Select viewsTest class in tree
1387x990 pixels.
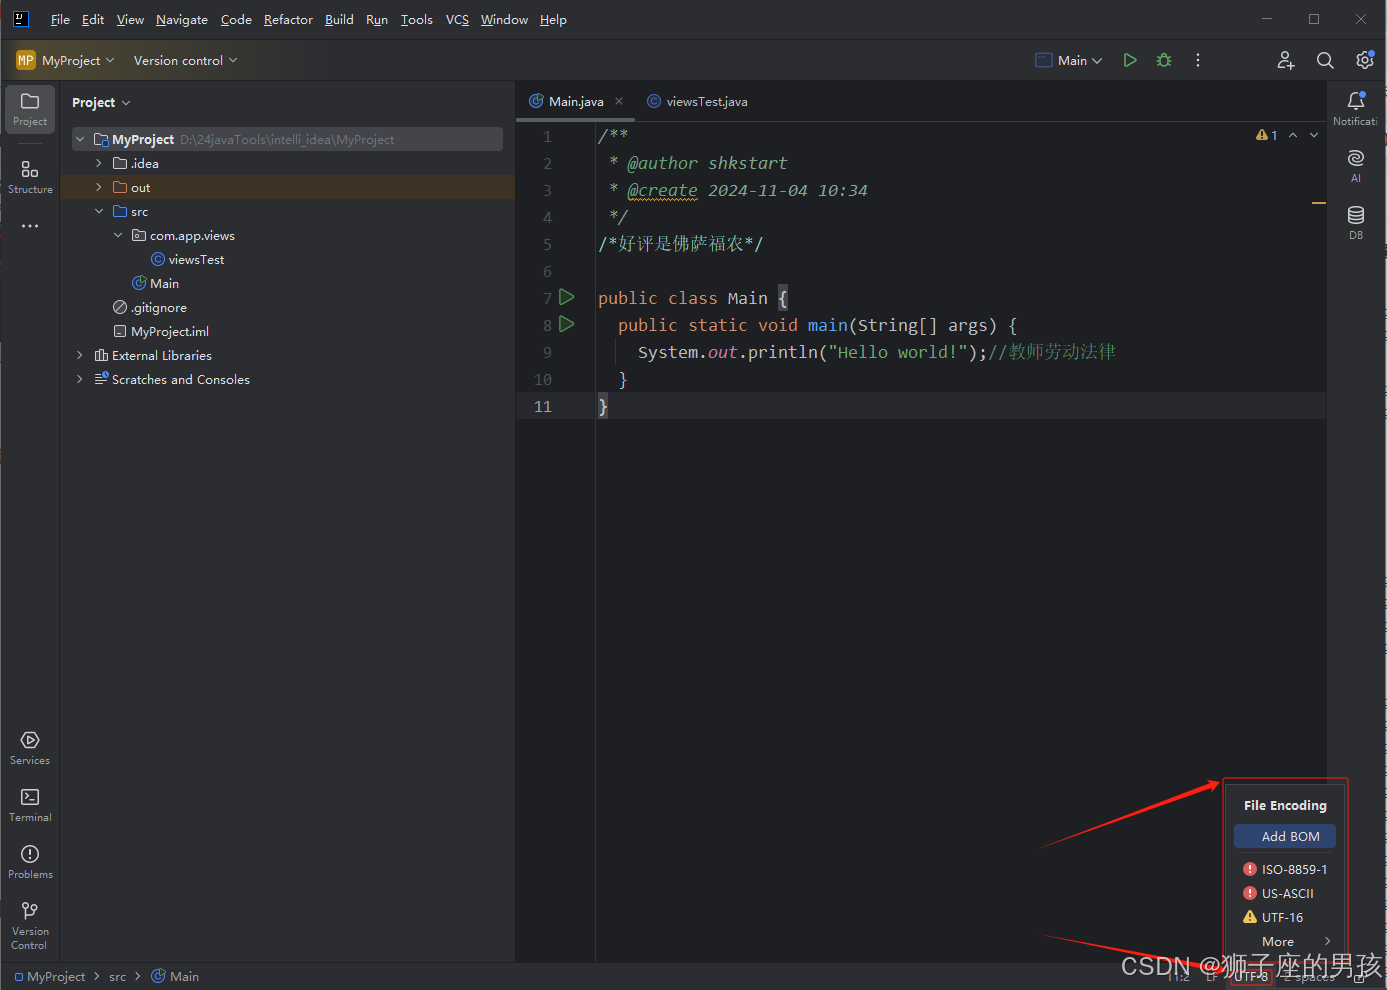(187, 259)
